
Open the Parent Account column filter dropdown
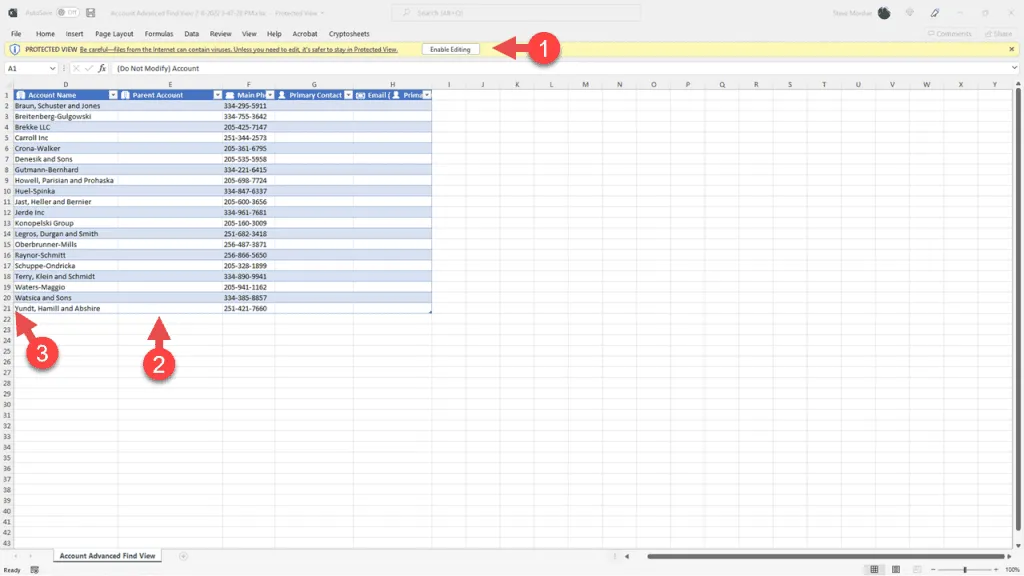(x=216, y=95)
